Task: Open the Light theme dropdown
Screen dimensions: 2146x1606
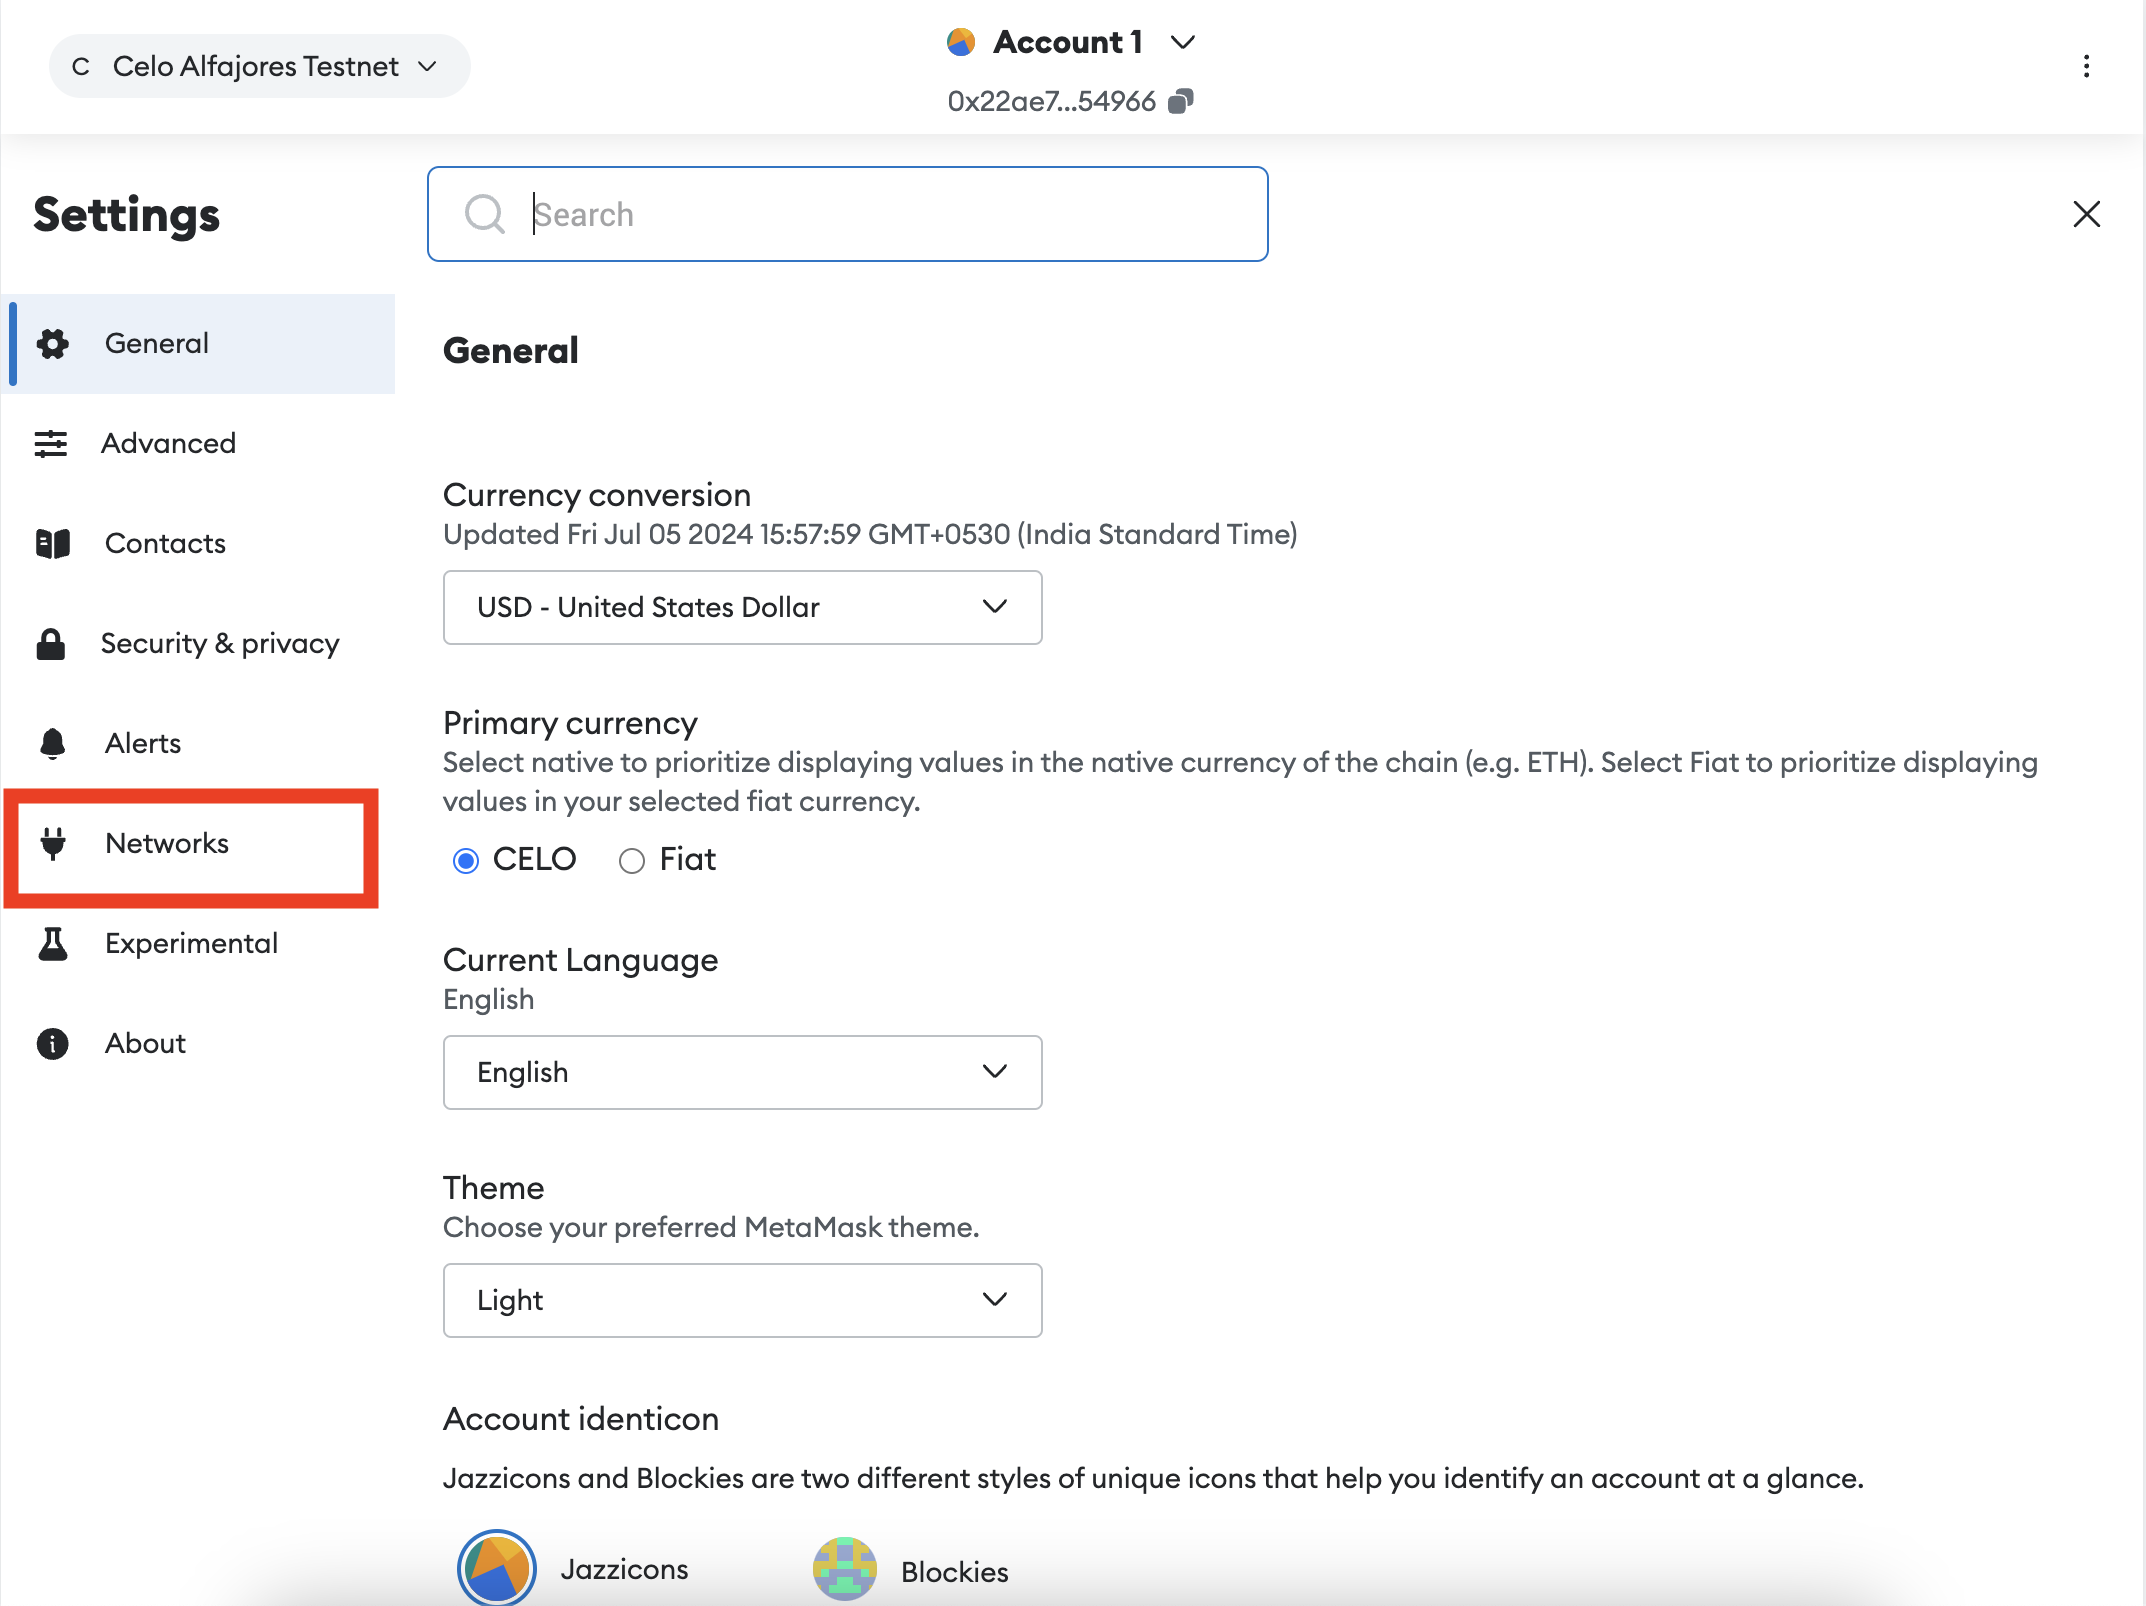Action: 742,1300
